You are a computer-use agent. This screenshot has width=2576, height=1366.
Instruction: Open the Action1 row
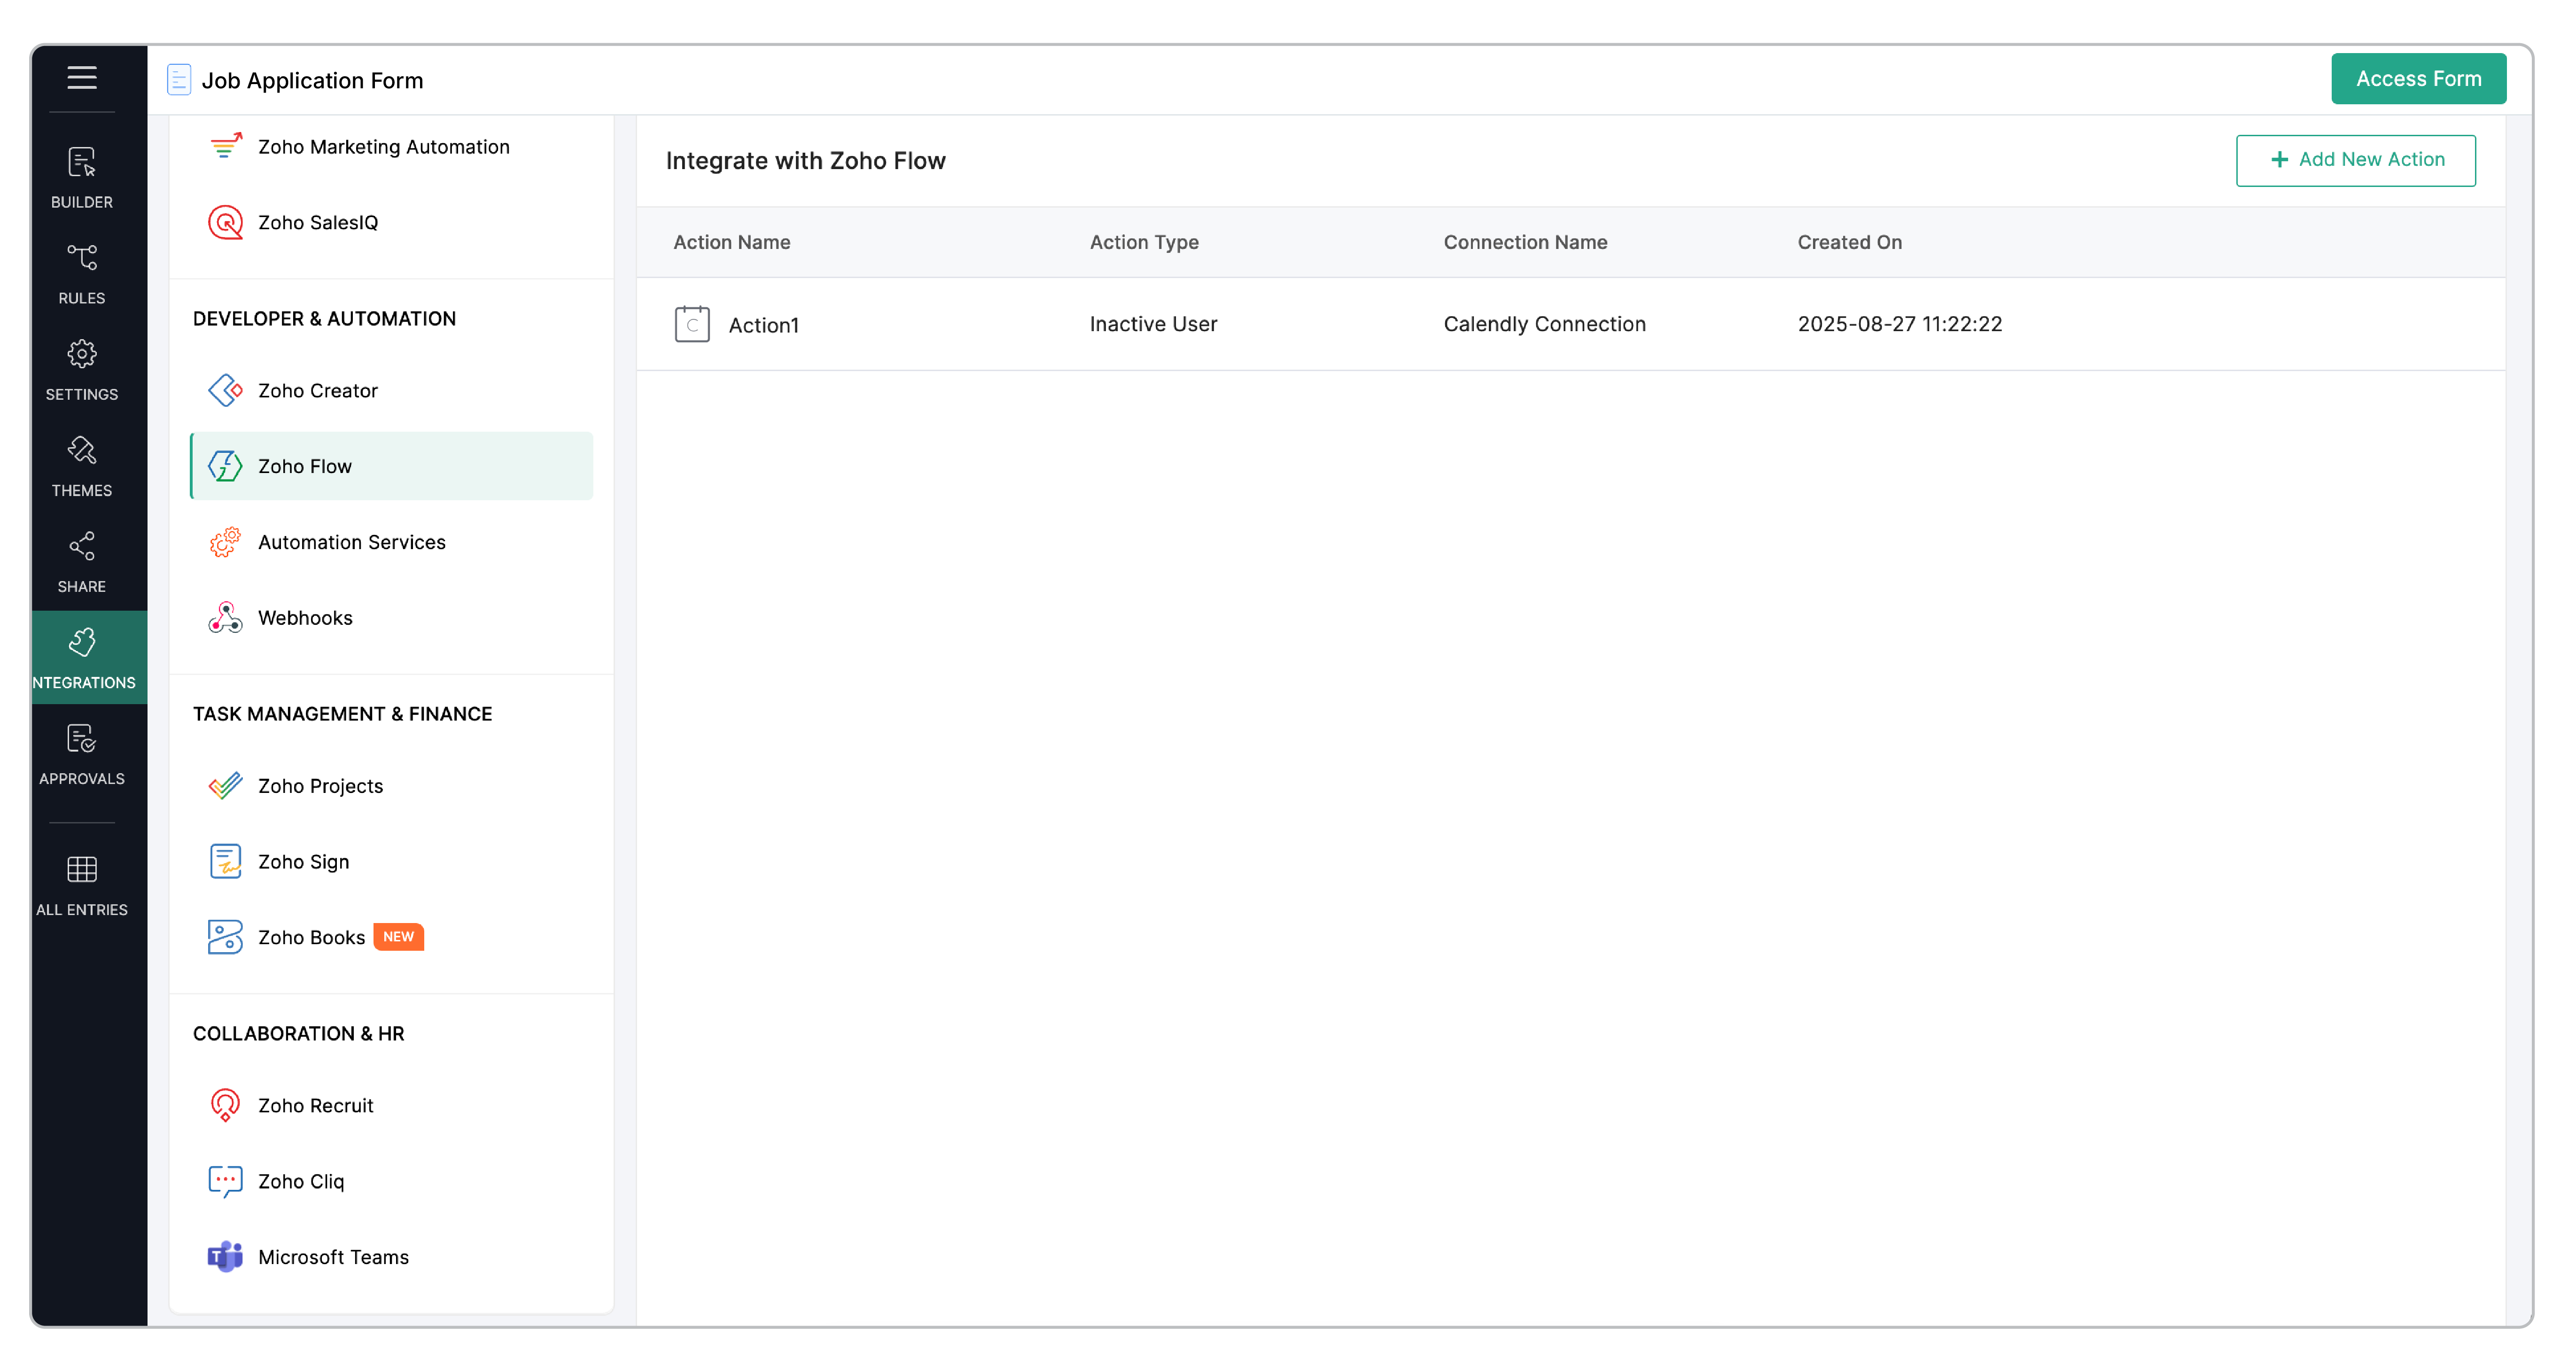click(x=764, y=325)
